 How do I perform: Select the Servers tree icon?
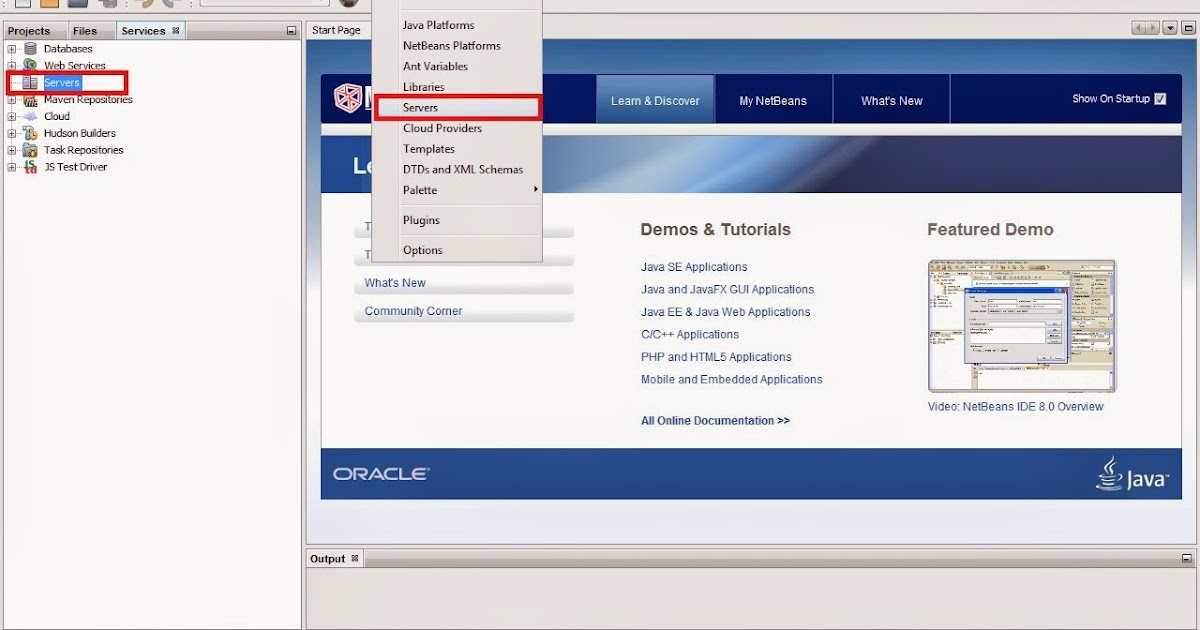[30, 82]
